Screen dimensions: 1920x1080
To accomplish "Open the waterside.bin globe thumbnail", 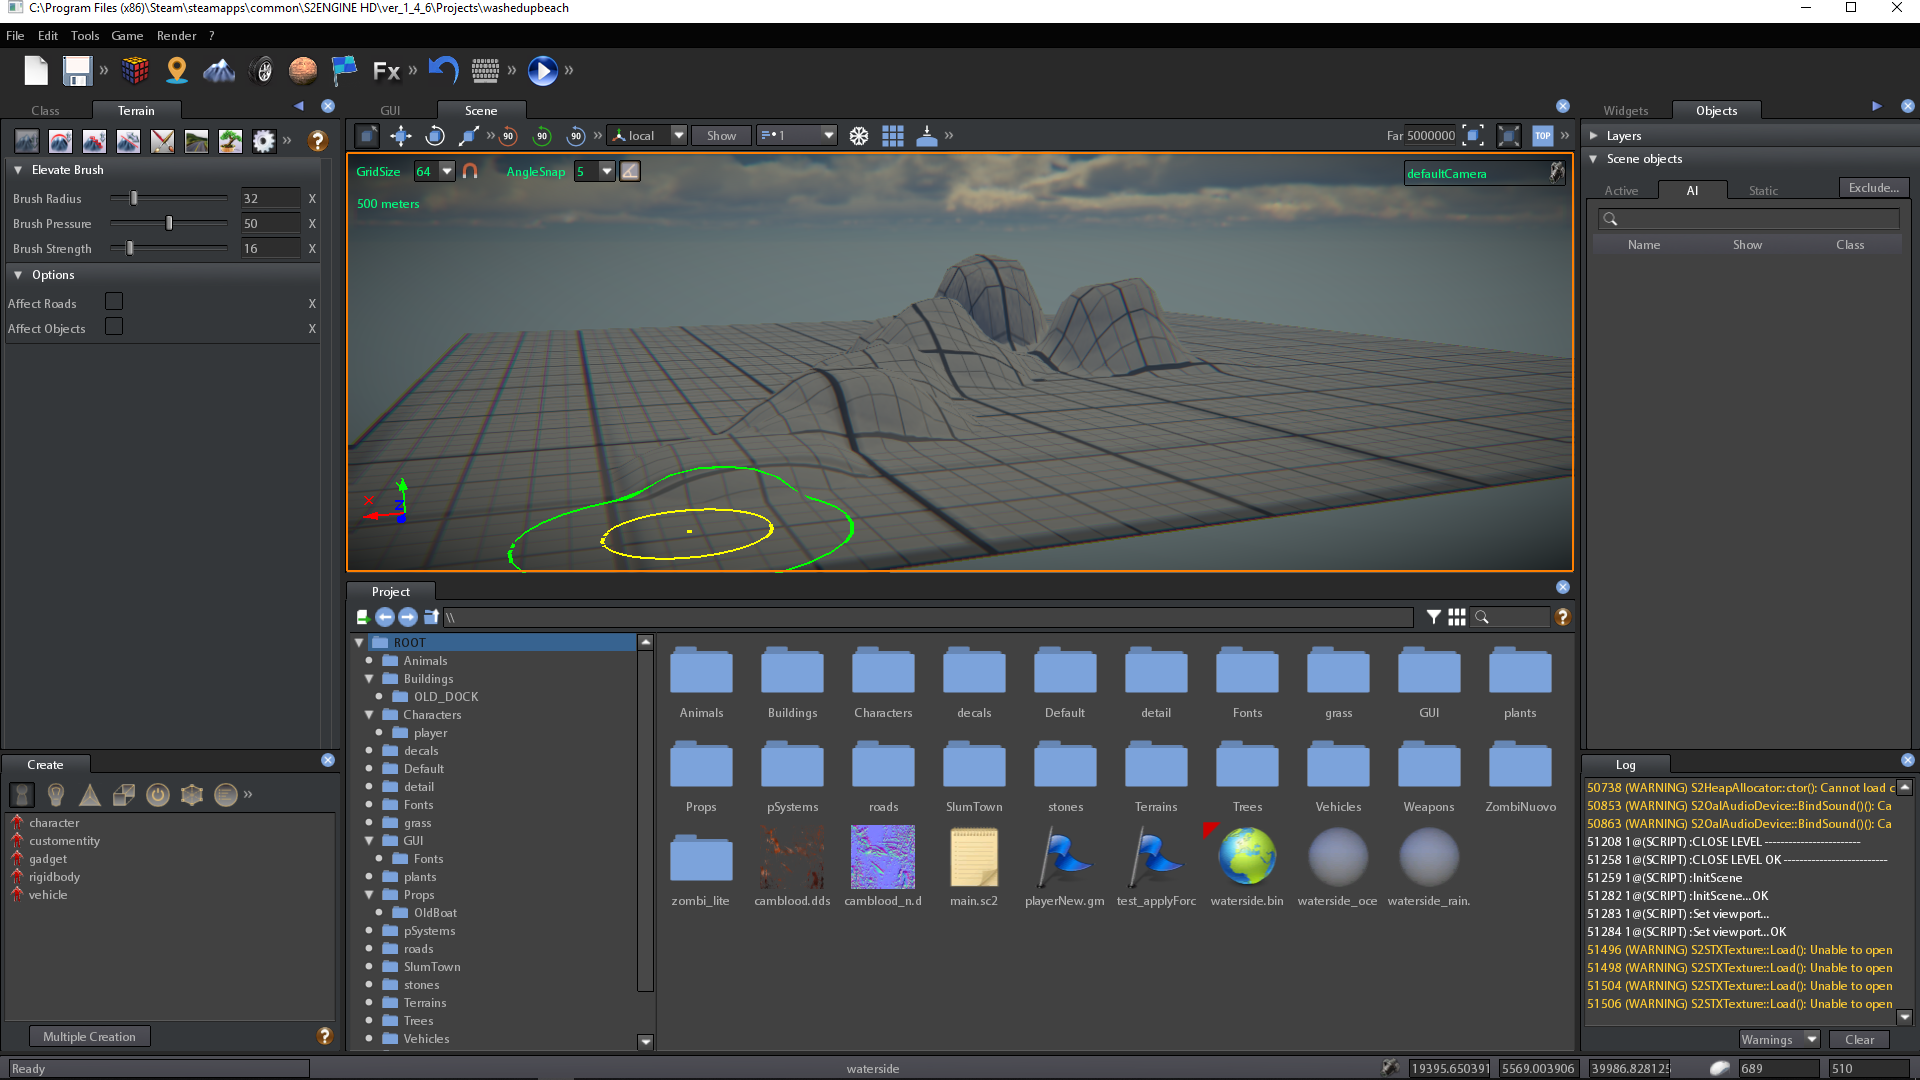I will 1246,857.
